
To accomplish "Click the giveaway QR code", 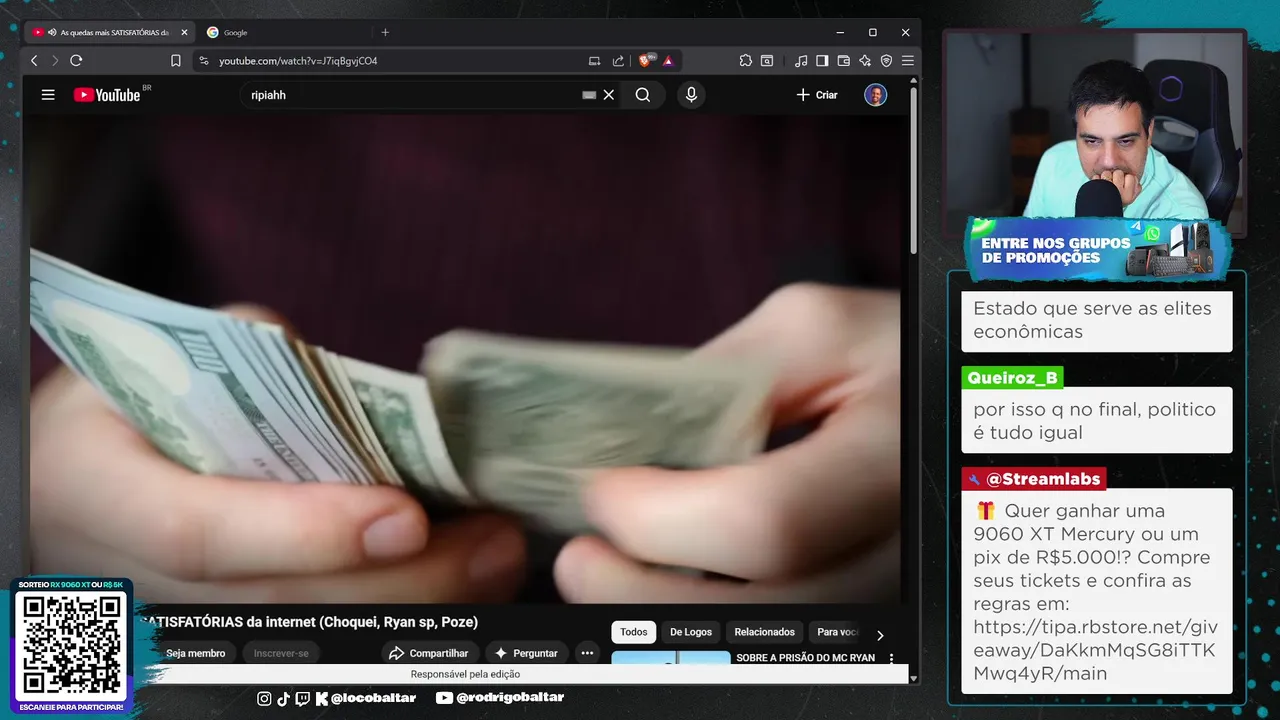I will (x=72, y=645).
